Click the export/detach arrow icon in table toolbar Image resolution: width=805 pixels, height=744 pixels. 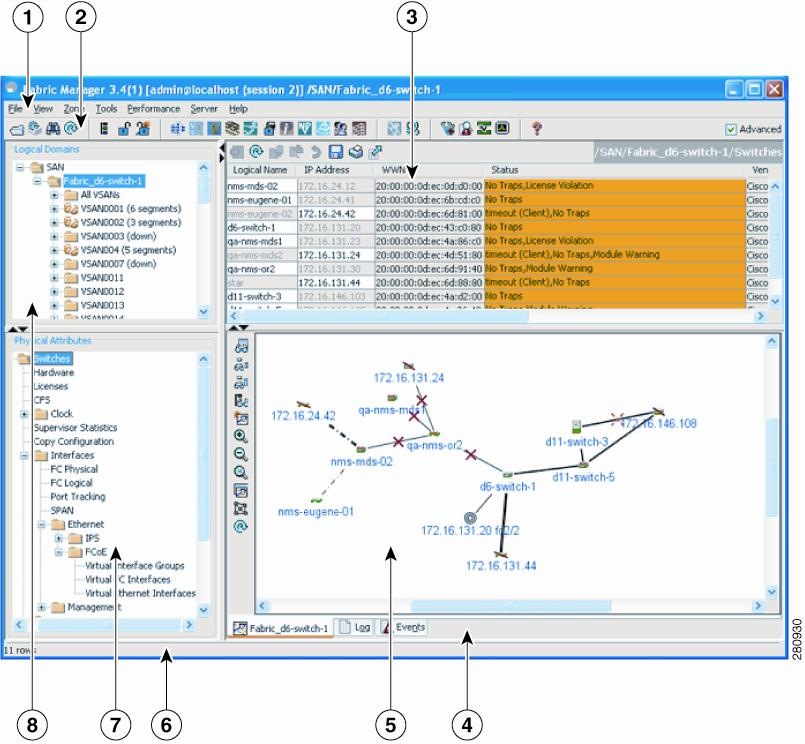click(x=376, y=152)
